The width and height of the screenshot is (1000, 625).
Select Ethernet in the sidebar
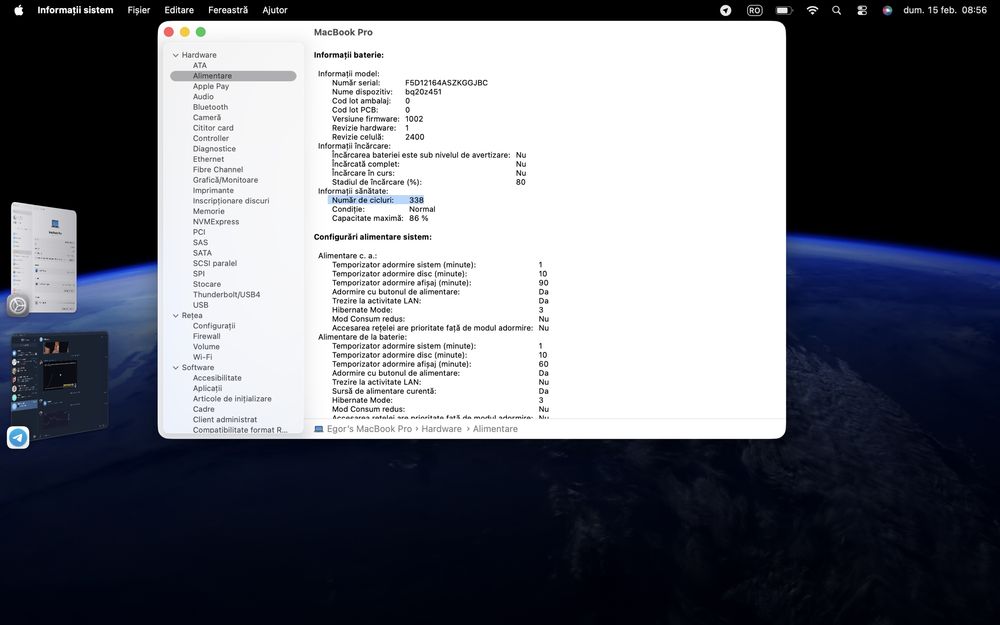pos(209,159)
